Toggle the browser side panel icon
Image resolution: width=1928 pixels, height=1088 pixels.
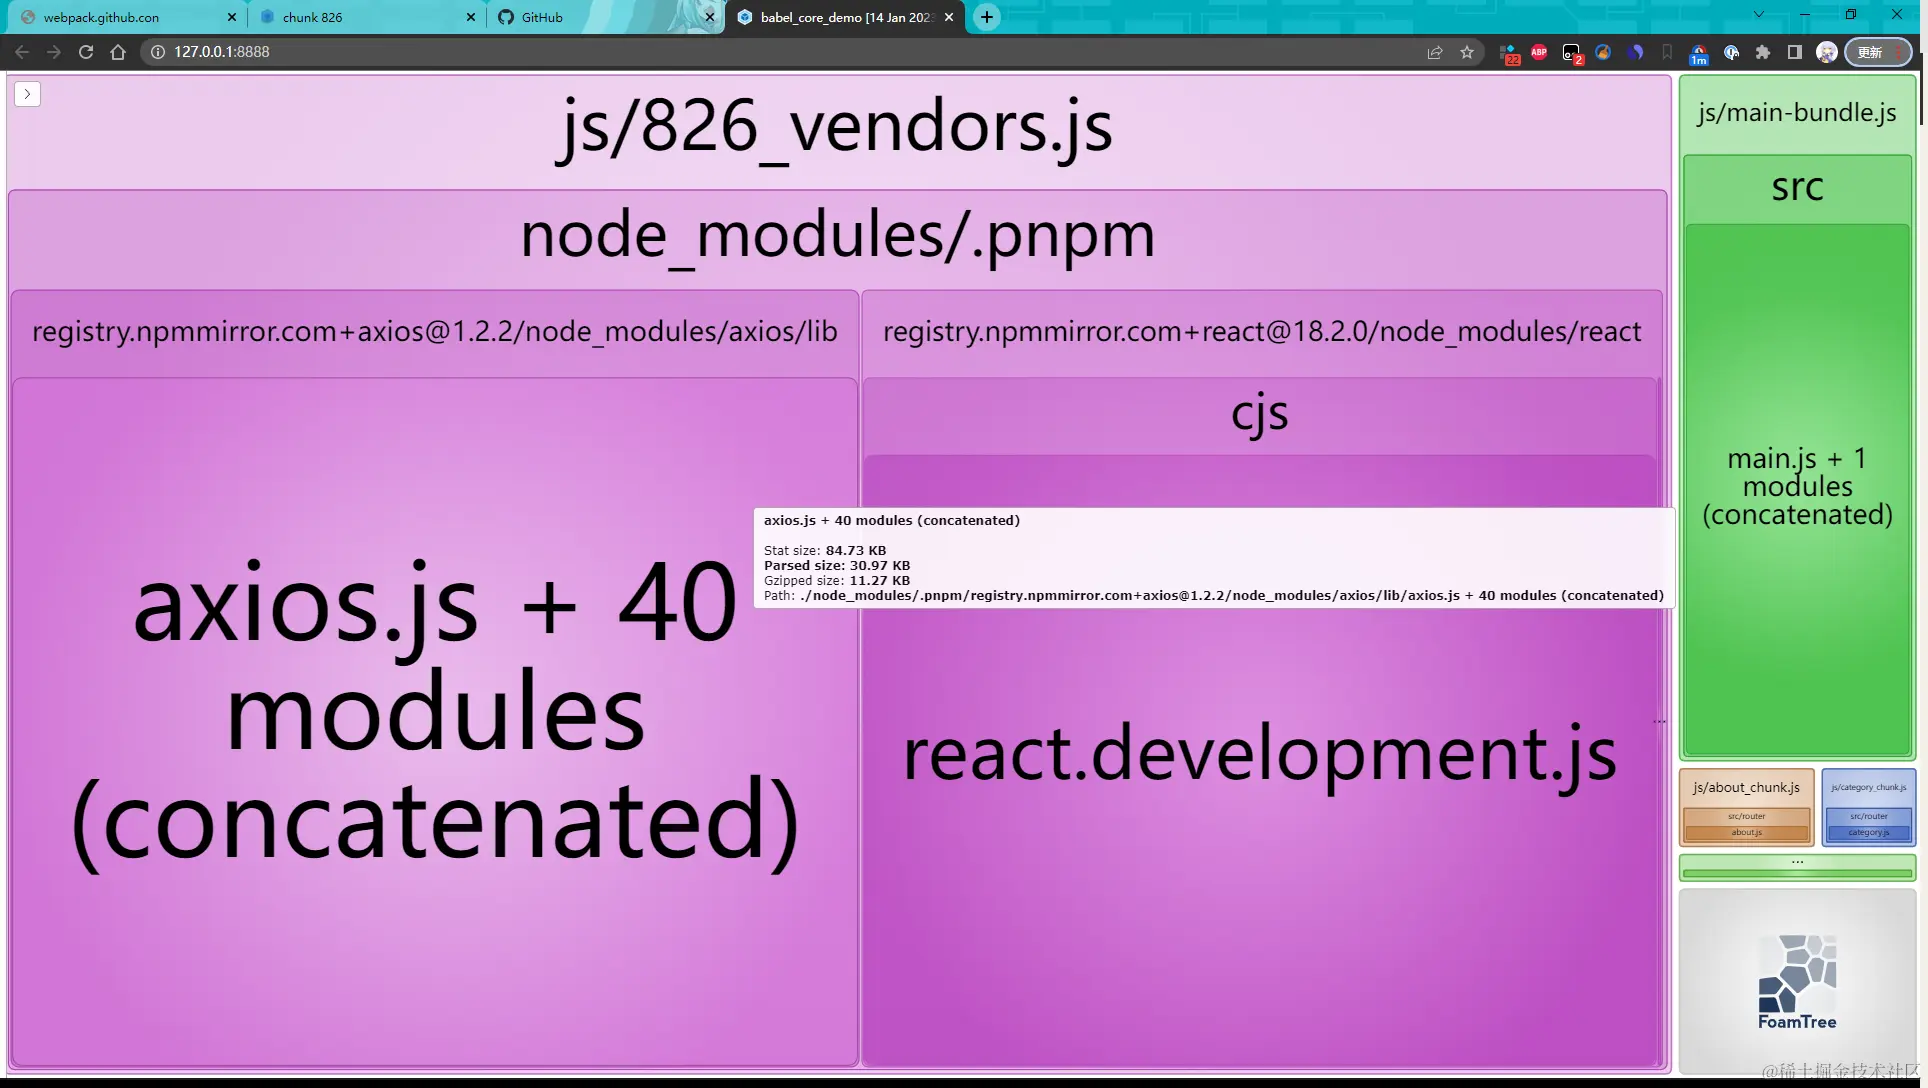[x=1795, y=52]
